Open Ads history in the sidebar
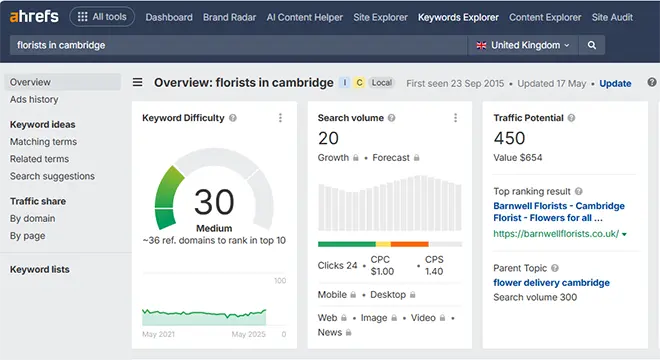The image size is (660, 360). [x=34, y=99]
